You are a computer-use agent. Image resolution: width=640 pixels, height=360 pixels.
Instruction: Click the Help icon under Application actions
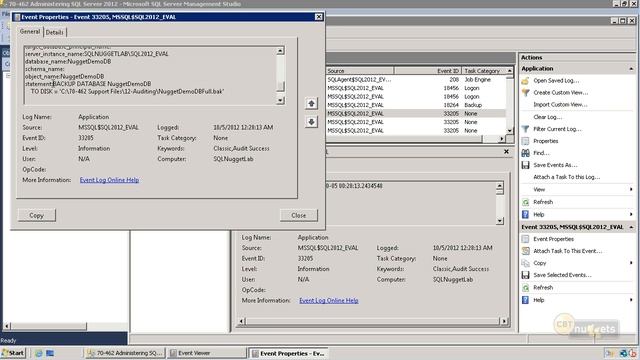point(525,214)
